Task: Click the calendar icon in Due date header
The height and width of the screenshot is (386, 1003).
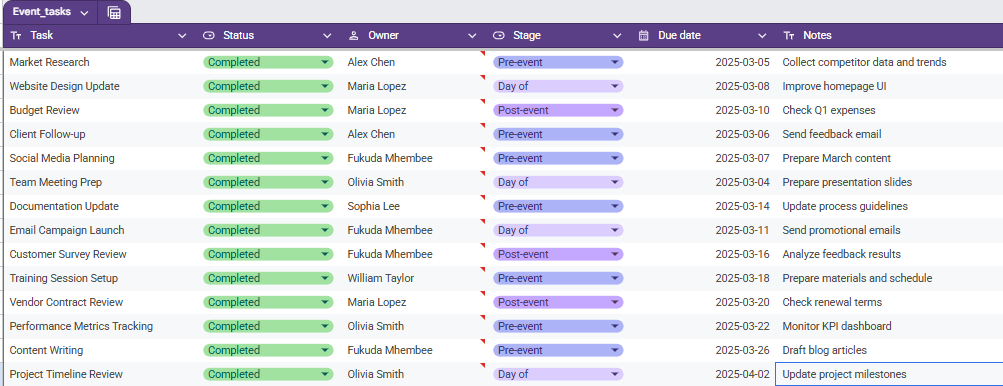Action: coord(644,36)
